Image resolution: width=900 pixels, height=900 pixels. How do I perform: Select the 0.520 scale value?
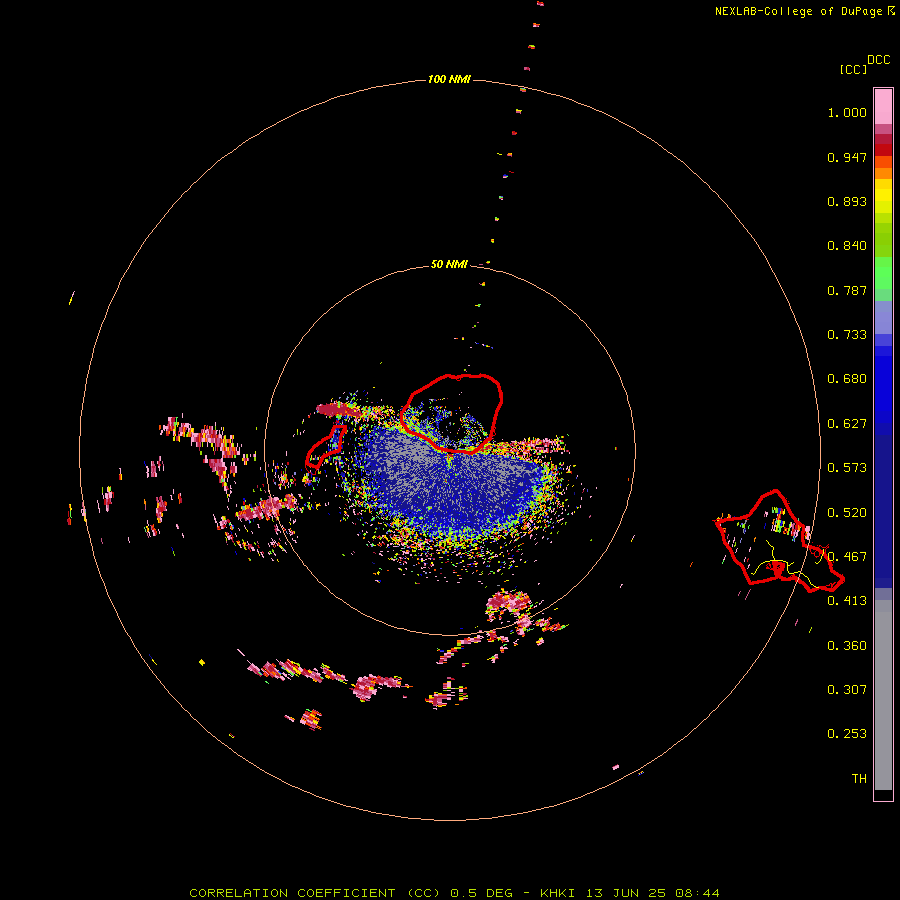point(847,512)
